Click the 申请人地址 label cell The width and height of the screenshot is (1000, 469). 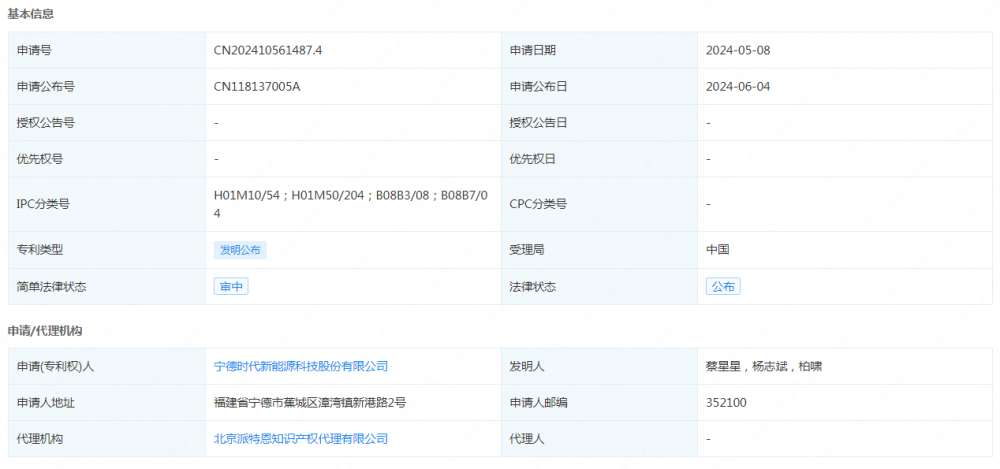click(x=107, y=403)
